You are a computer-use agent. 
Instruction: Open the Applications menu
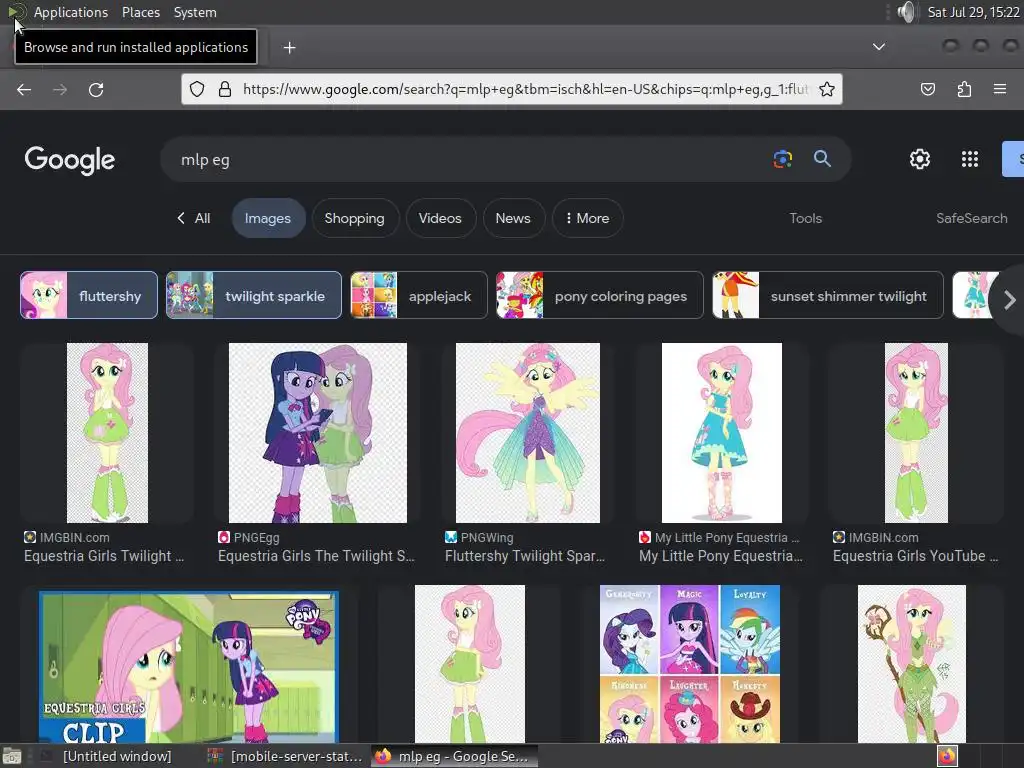click(71, 12)
